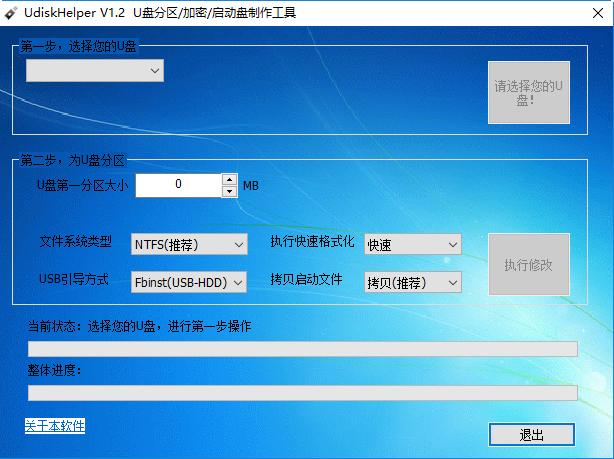Expand the 文件系统类型 NTFS(推荐) dropdown
Screen dimensions: 614x459
(x=189, y=245)
